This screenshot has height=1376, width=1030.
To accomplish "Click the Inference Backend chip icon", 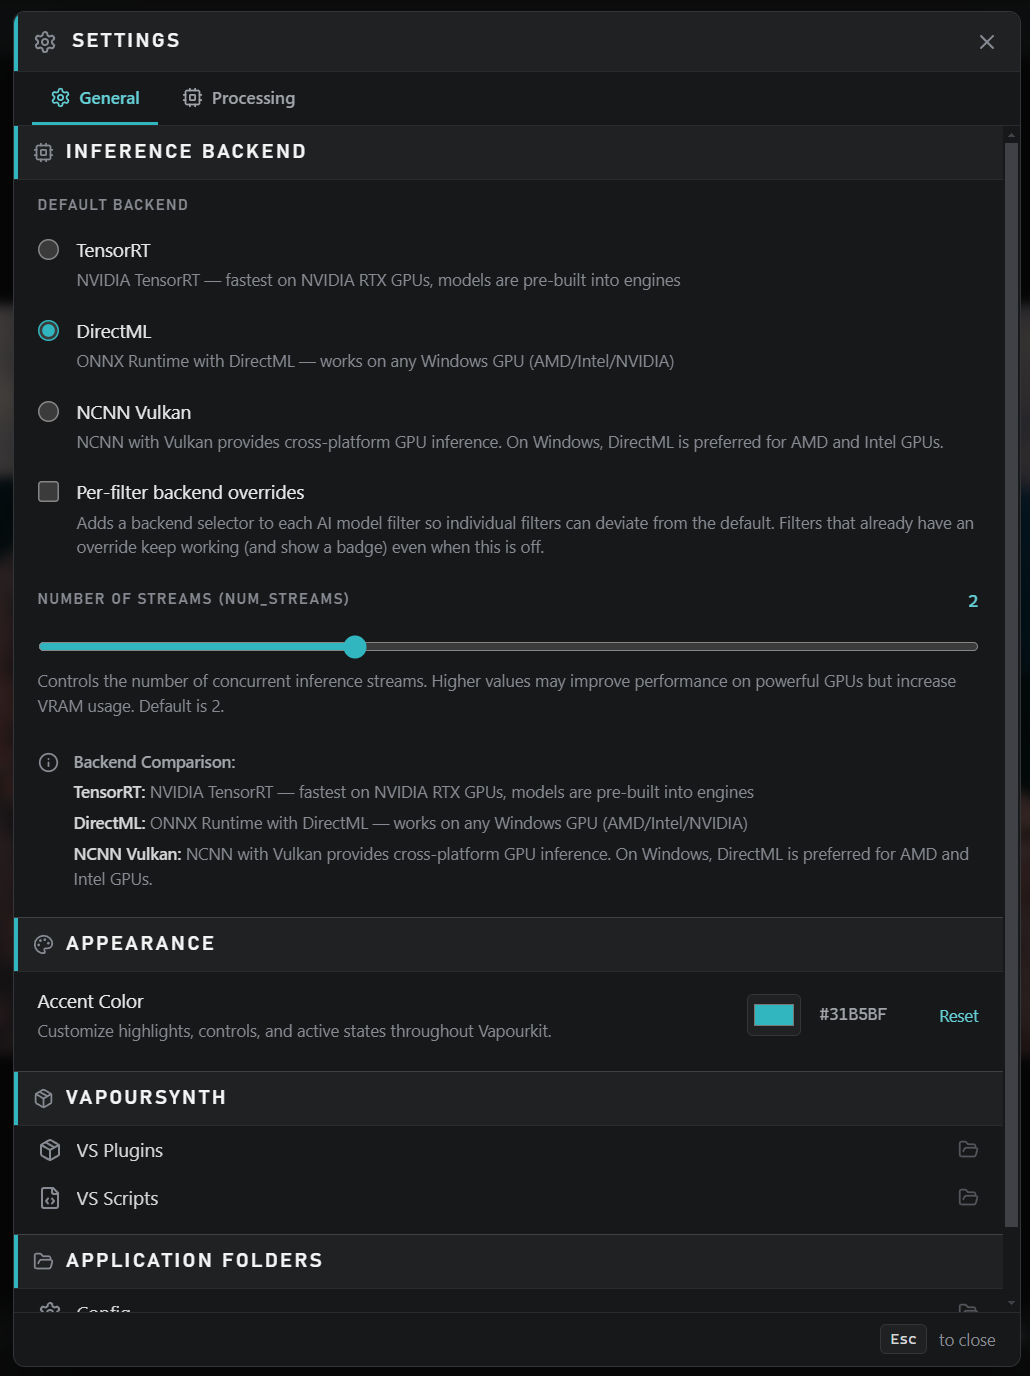I will click(44, 152).
